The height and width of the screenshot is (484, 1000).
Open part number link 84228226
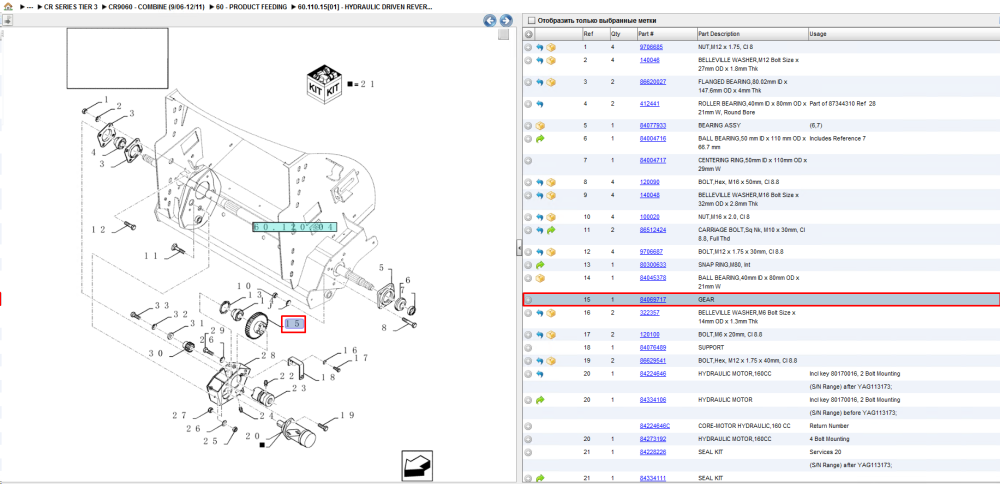[x=652, y=452]
